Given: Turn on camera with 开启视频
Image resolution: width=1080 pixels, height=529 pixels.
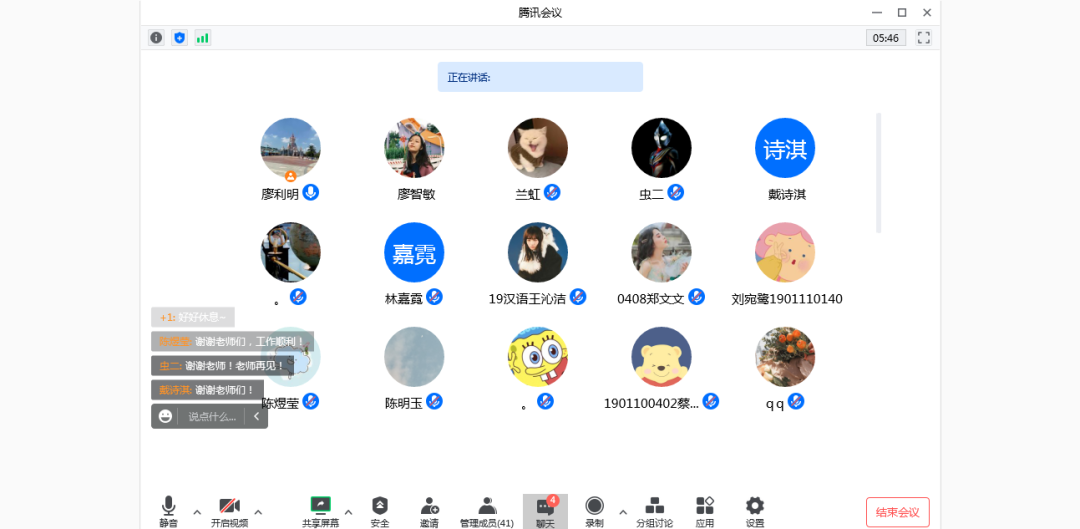Looking at the screenshot, I should tap(229, 510).
